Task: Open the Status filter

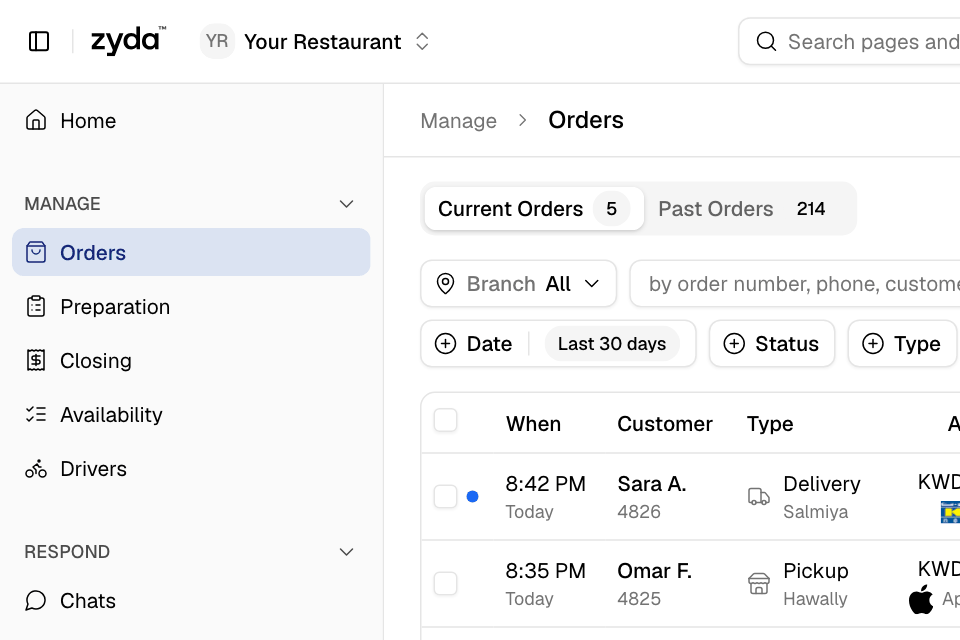Action: click(x=771, y=344)
